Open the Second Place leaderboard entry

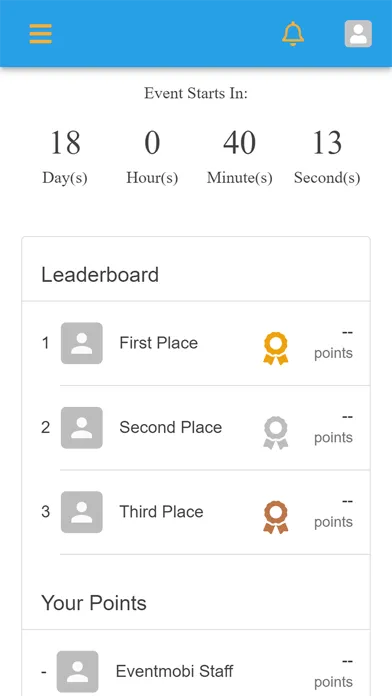(196, 427)
